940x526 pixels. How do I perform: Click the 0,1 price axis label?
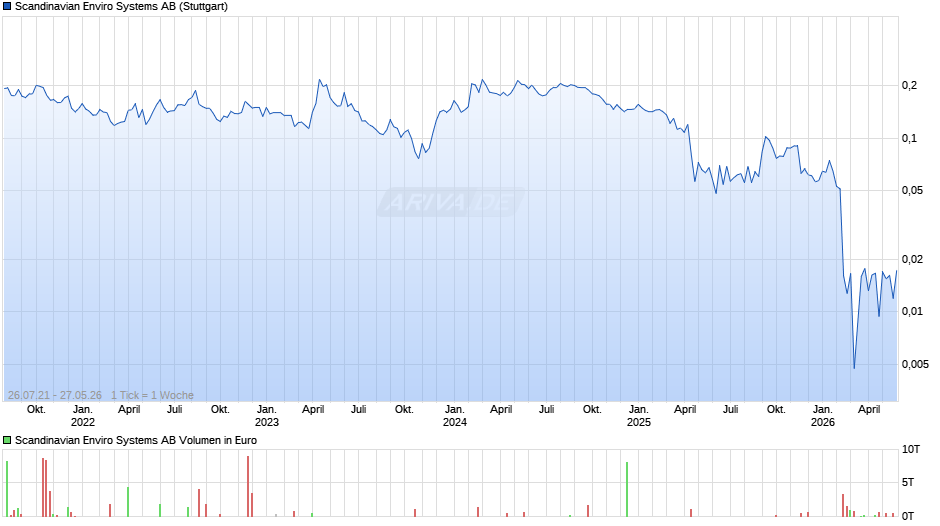909,139
